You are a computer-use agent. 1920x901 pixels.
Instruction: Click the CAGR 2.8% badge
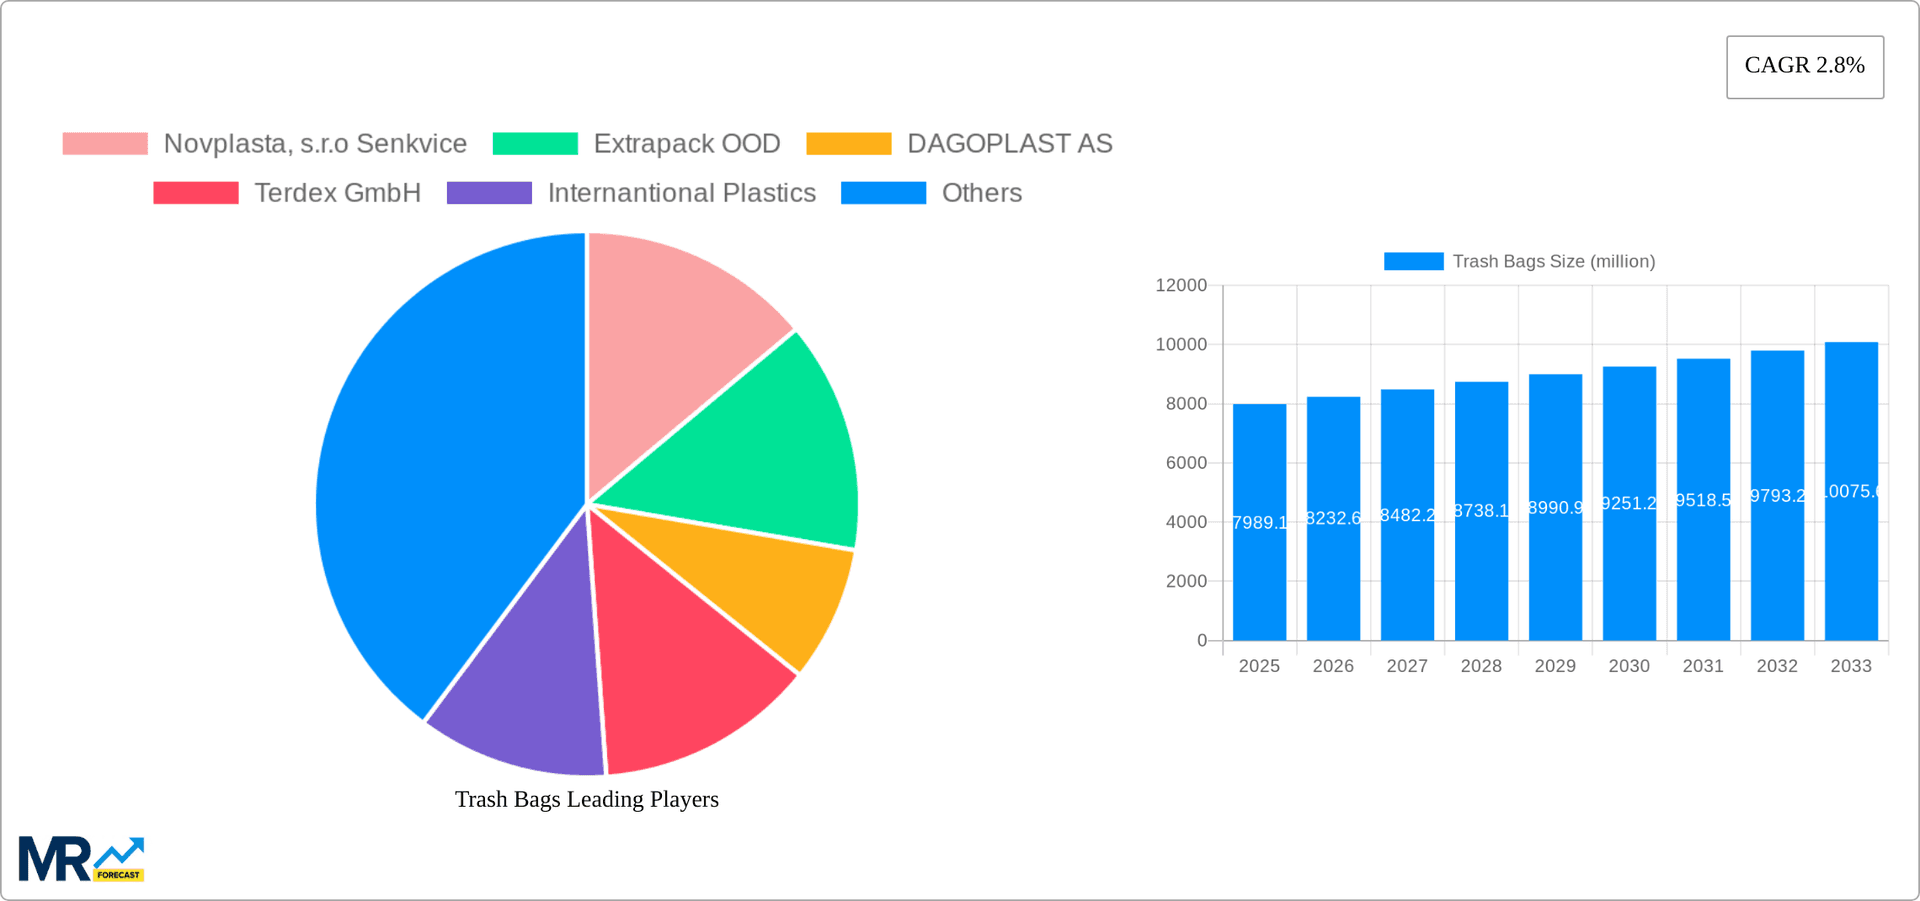click(x=1804, y=66)
